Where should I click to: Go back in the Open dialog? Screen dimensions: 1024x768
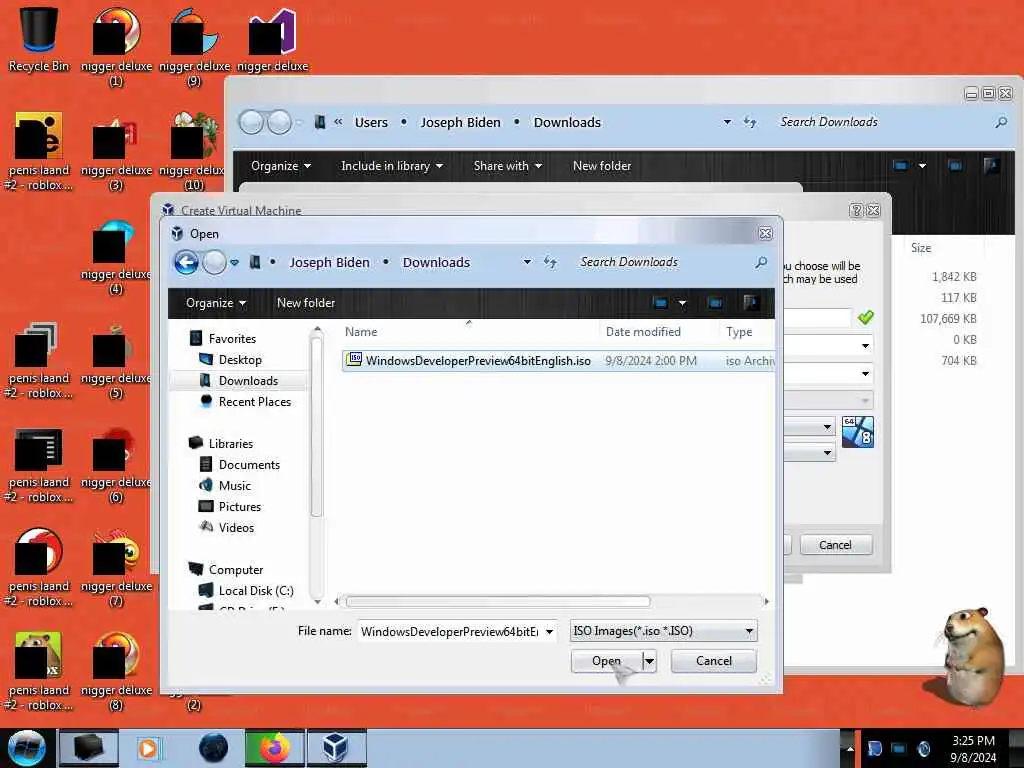click(187, 263)
